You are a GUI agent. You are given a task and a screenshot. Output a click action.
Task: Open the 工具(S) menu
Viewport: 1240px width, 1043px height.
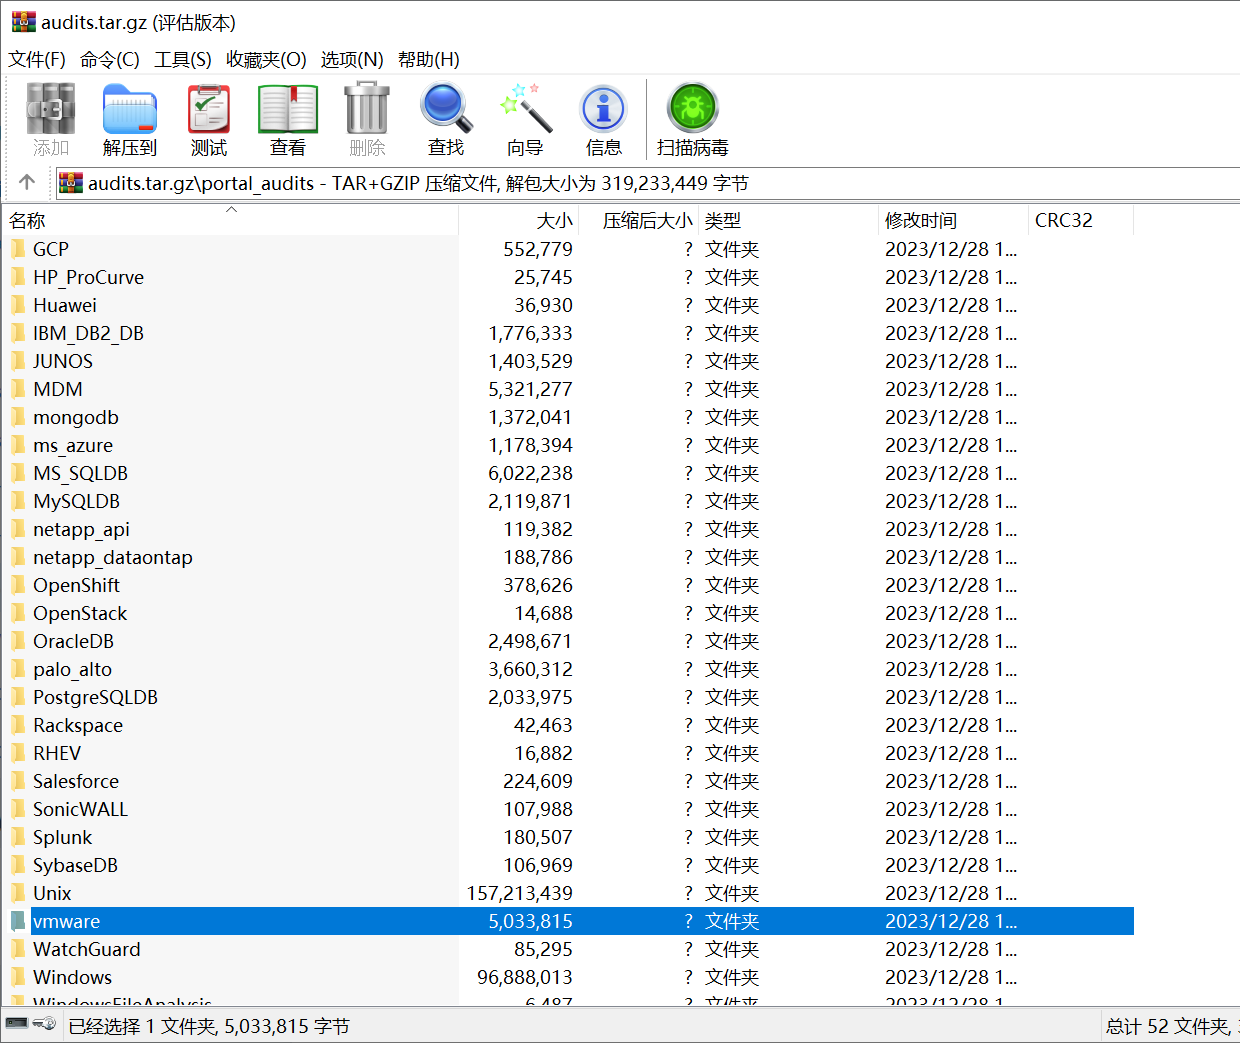tap(183, 60)
